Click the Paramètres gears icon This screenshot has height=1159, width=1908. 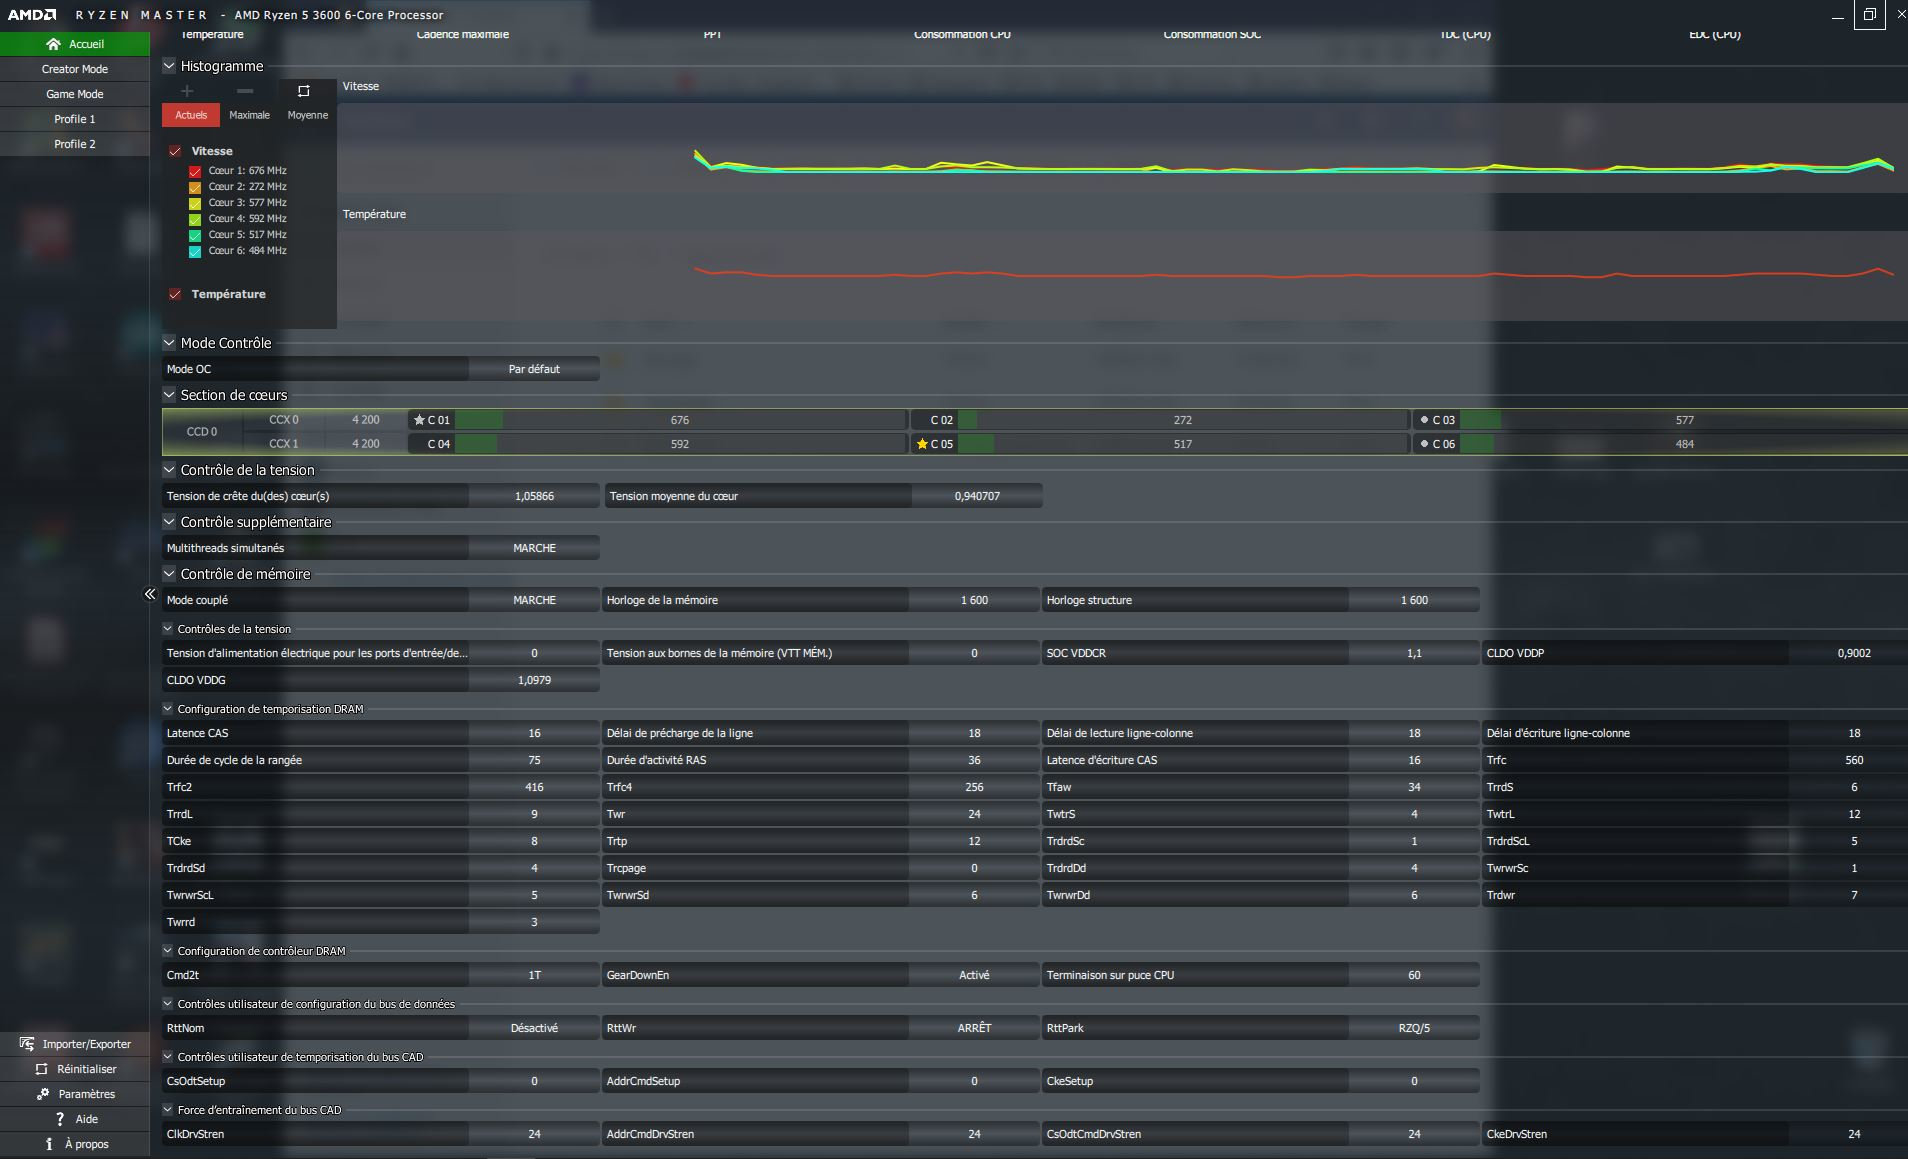[x=42, y=1094]
